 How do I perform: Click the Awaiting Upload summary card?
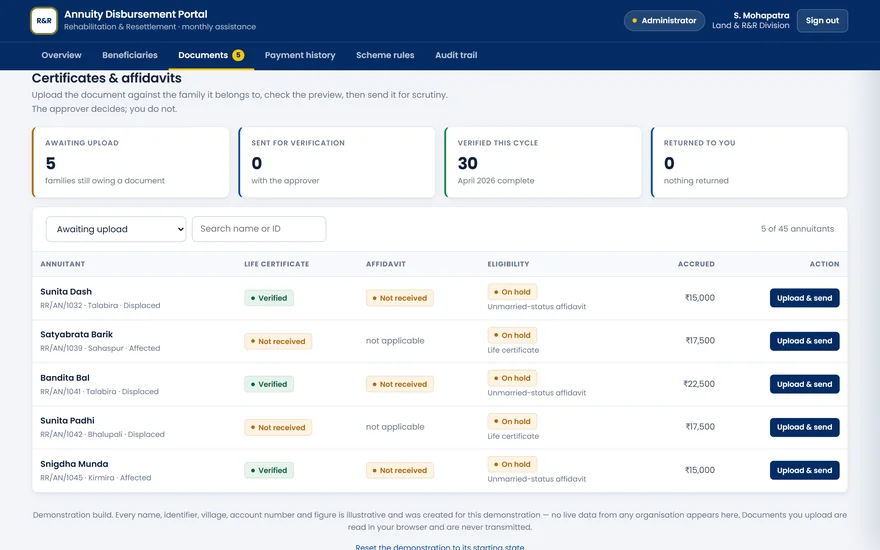coord(130,162)
